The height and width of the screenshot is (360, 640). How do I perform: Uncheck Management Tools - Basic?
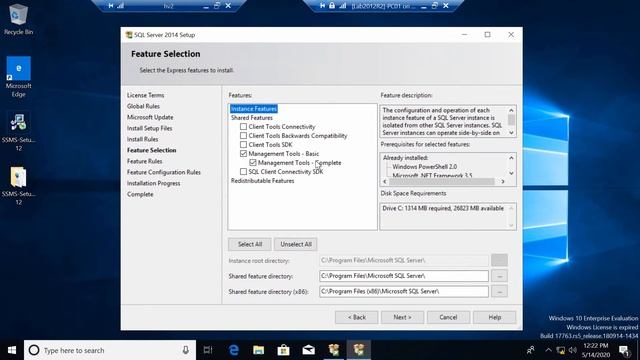(243, 153)
